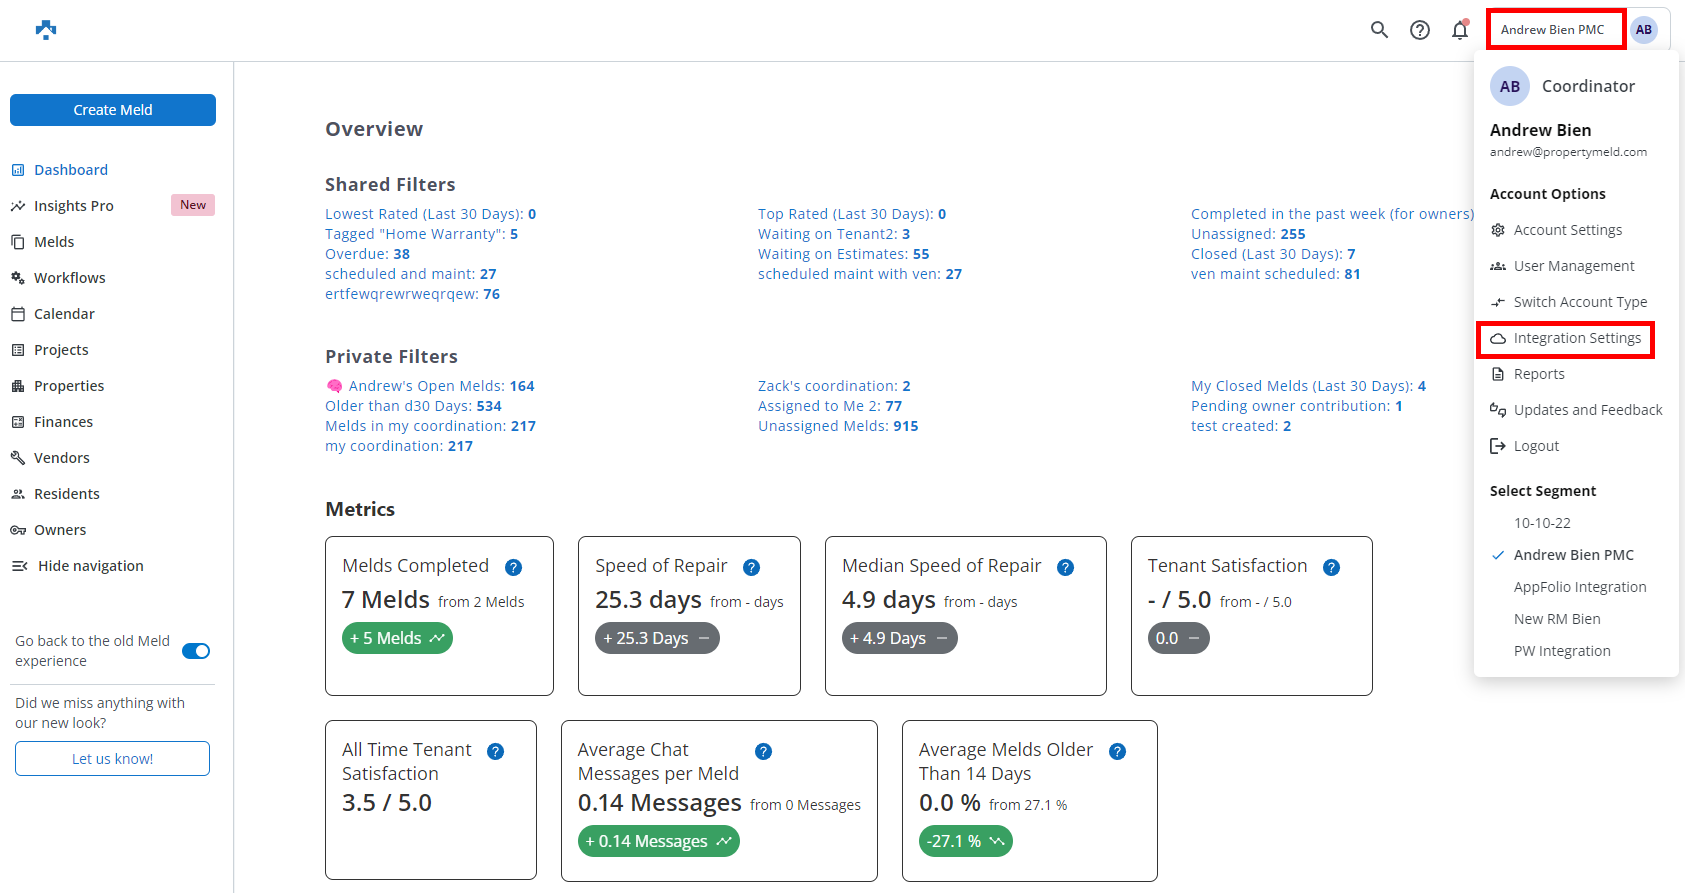Open the Overdue: 38 filter link
Image resolution: width=1685 pixels, height=893 pixels.
pos(367,254)
